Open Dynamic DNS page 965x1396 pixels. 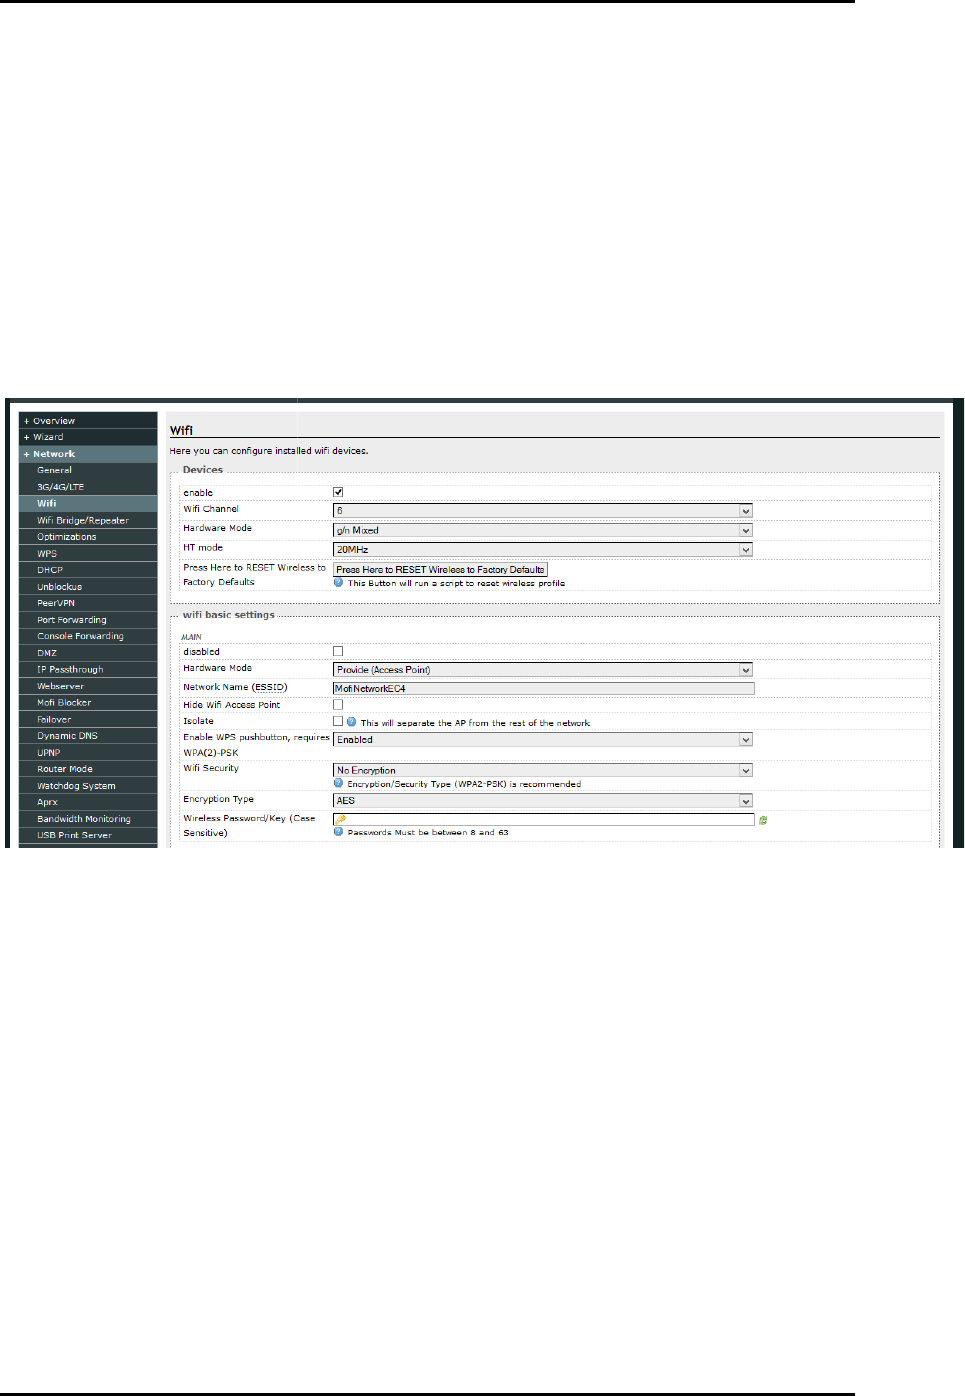coord(88,736)
